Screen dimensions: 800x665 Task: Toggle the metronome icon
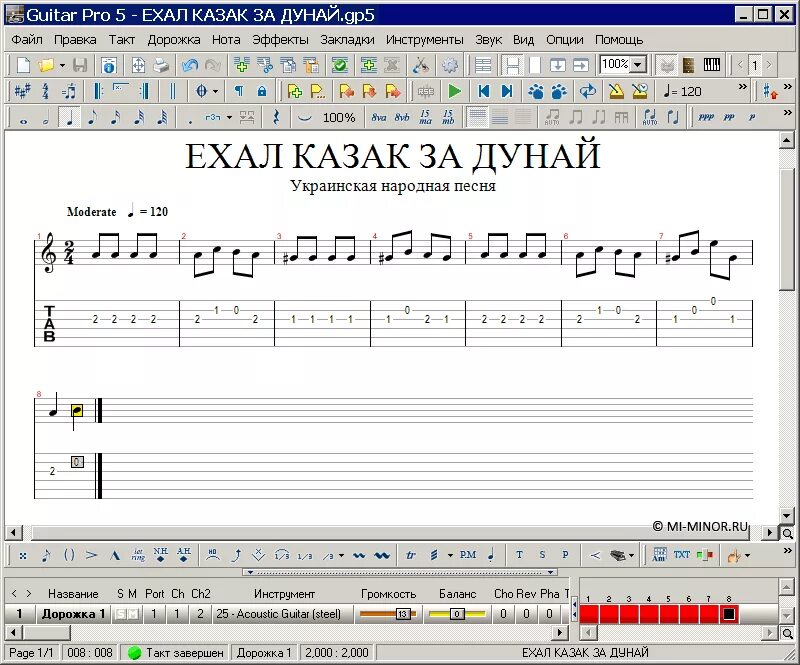616,91
